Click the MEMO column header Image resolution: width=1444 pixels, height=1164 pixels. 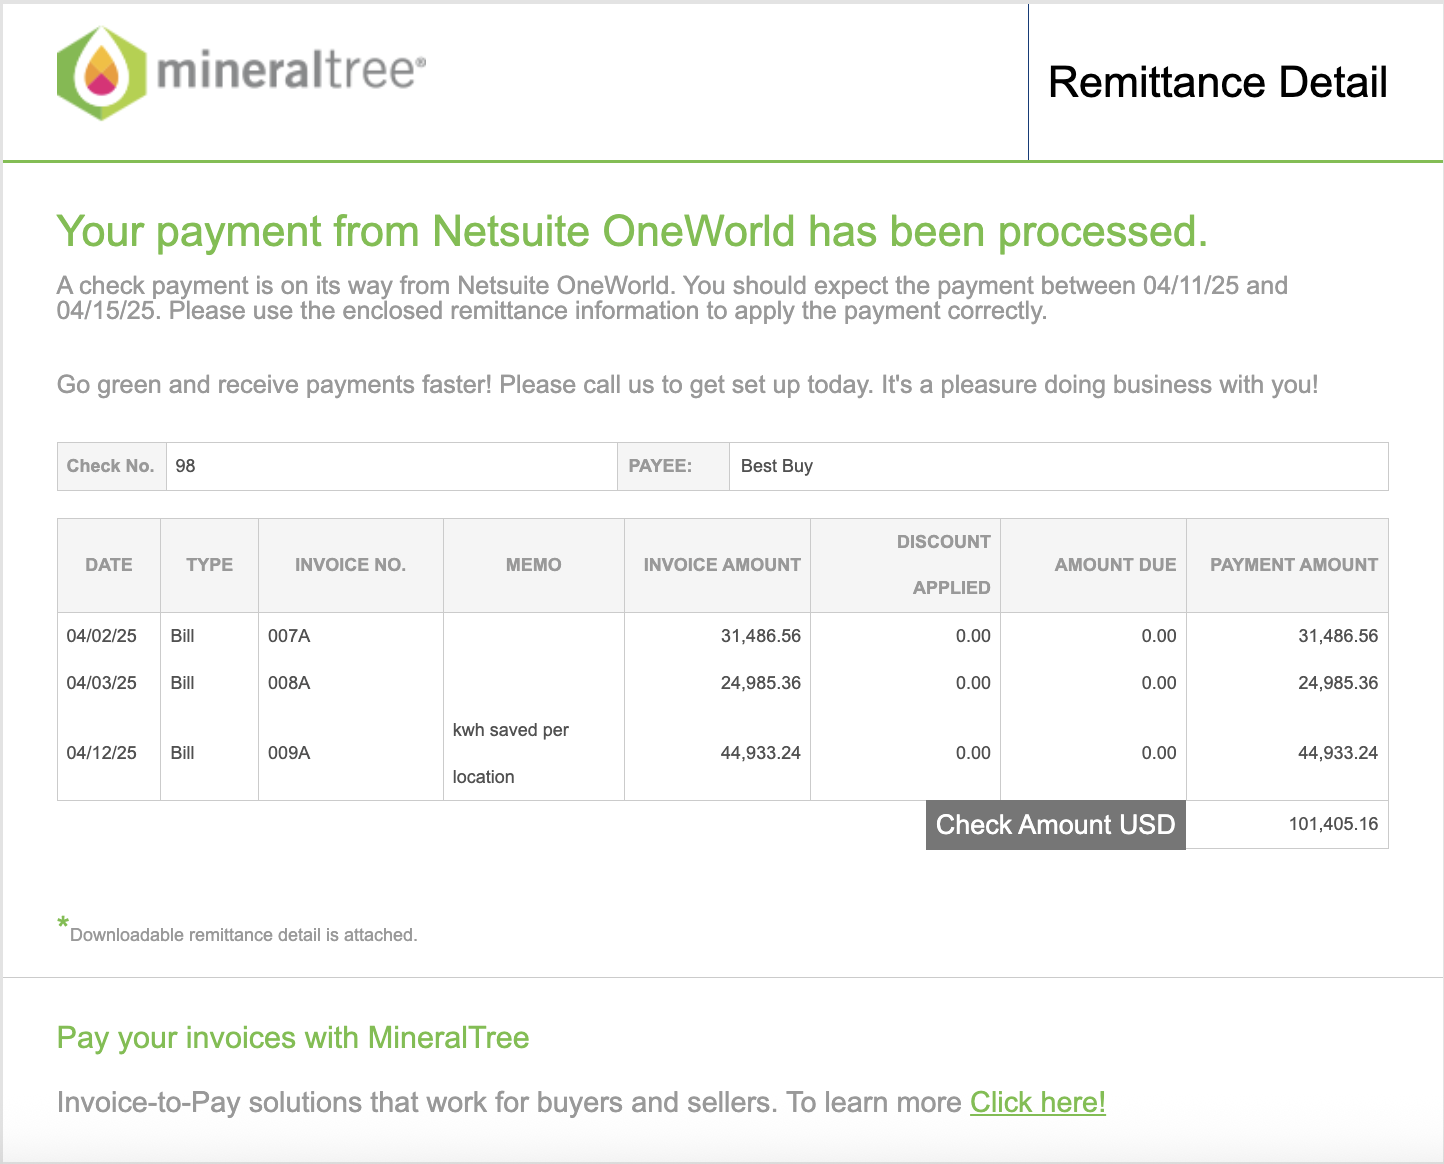[534, 565]
